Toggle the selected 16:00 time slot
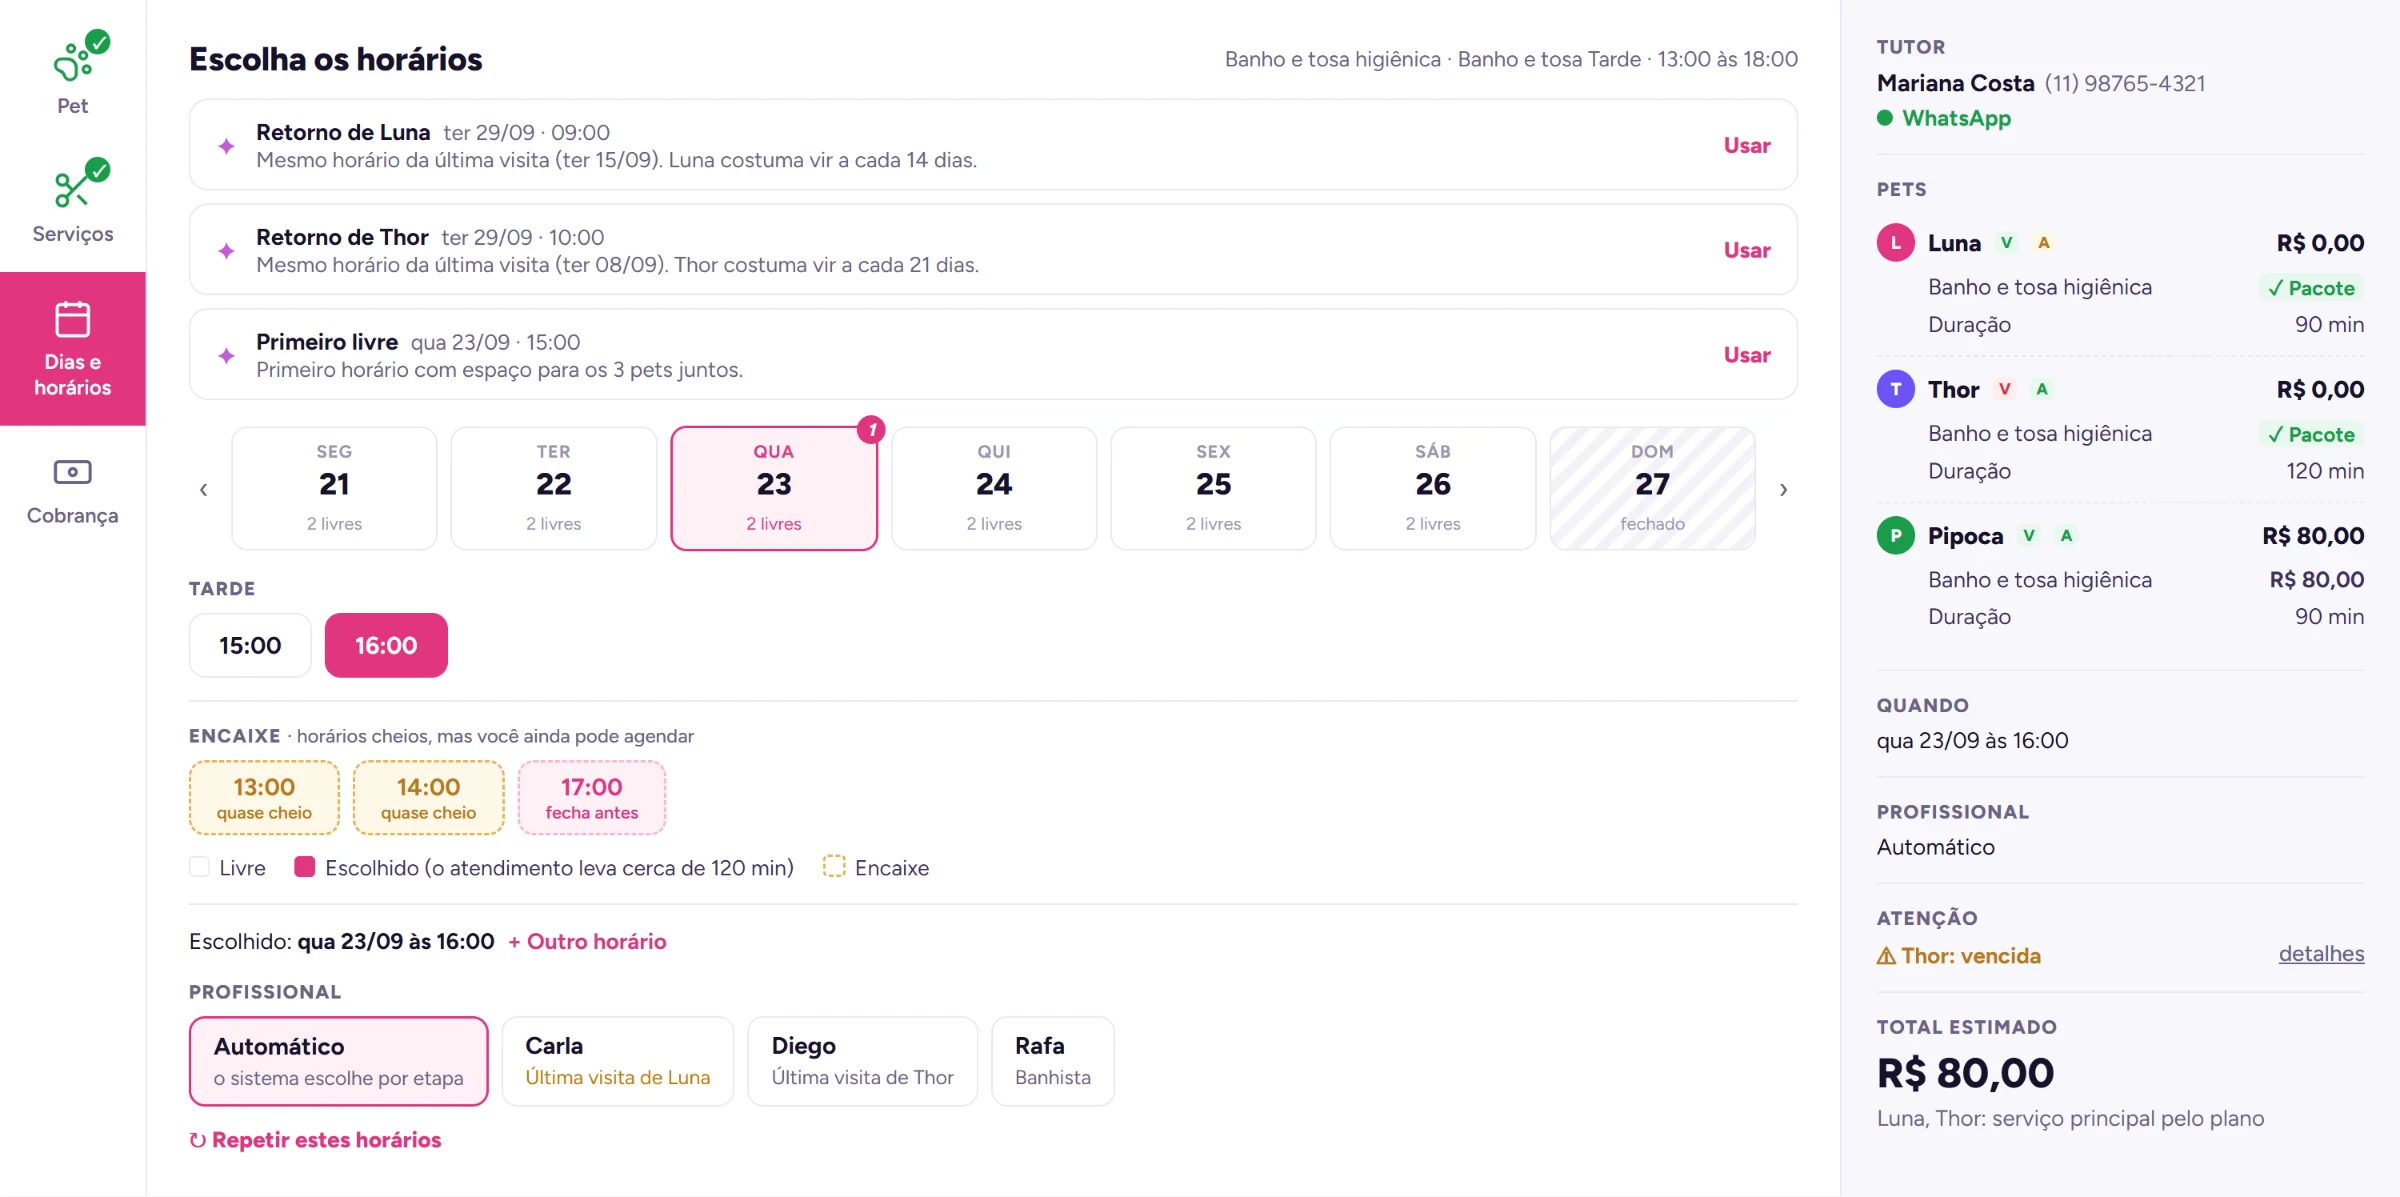Screen dimensions: 2400x1197 pyautogui.click(x=386, y=645)
